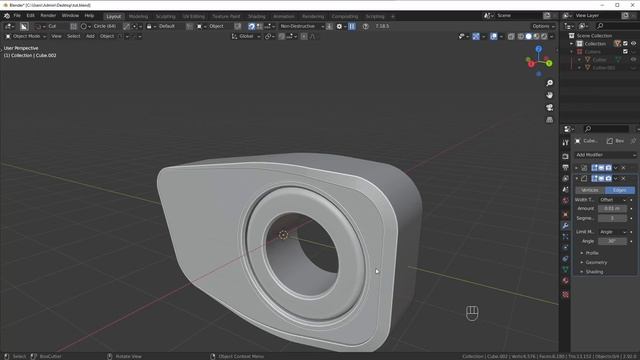The width and height of the screenshot is (640, 360).
Task: Toggle Cutters collection checkbox in outliner
Action: point(625,52)
